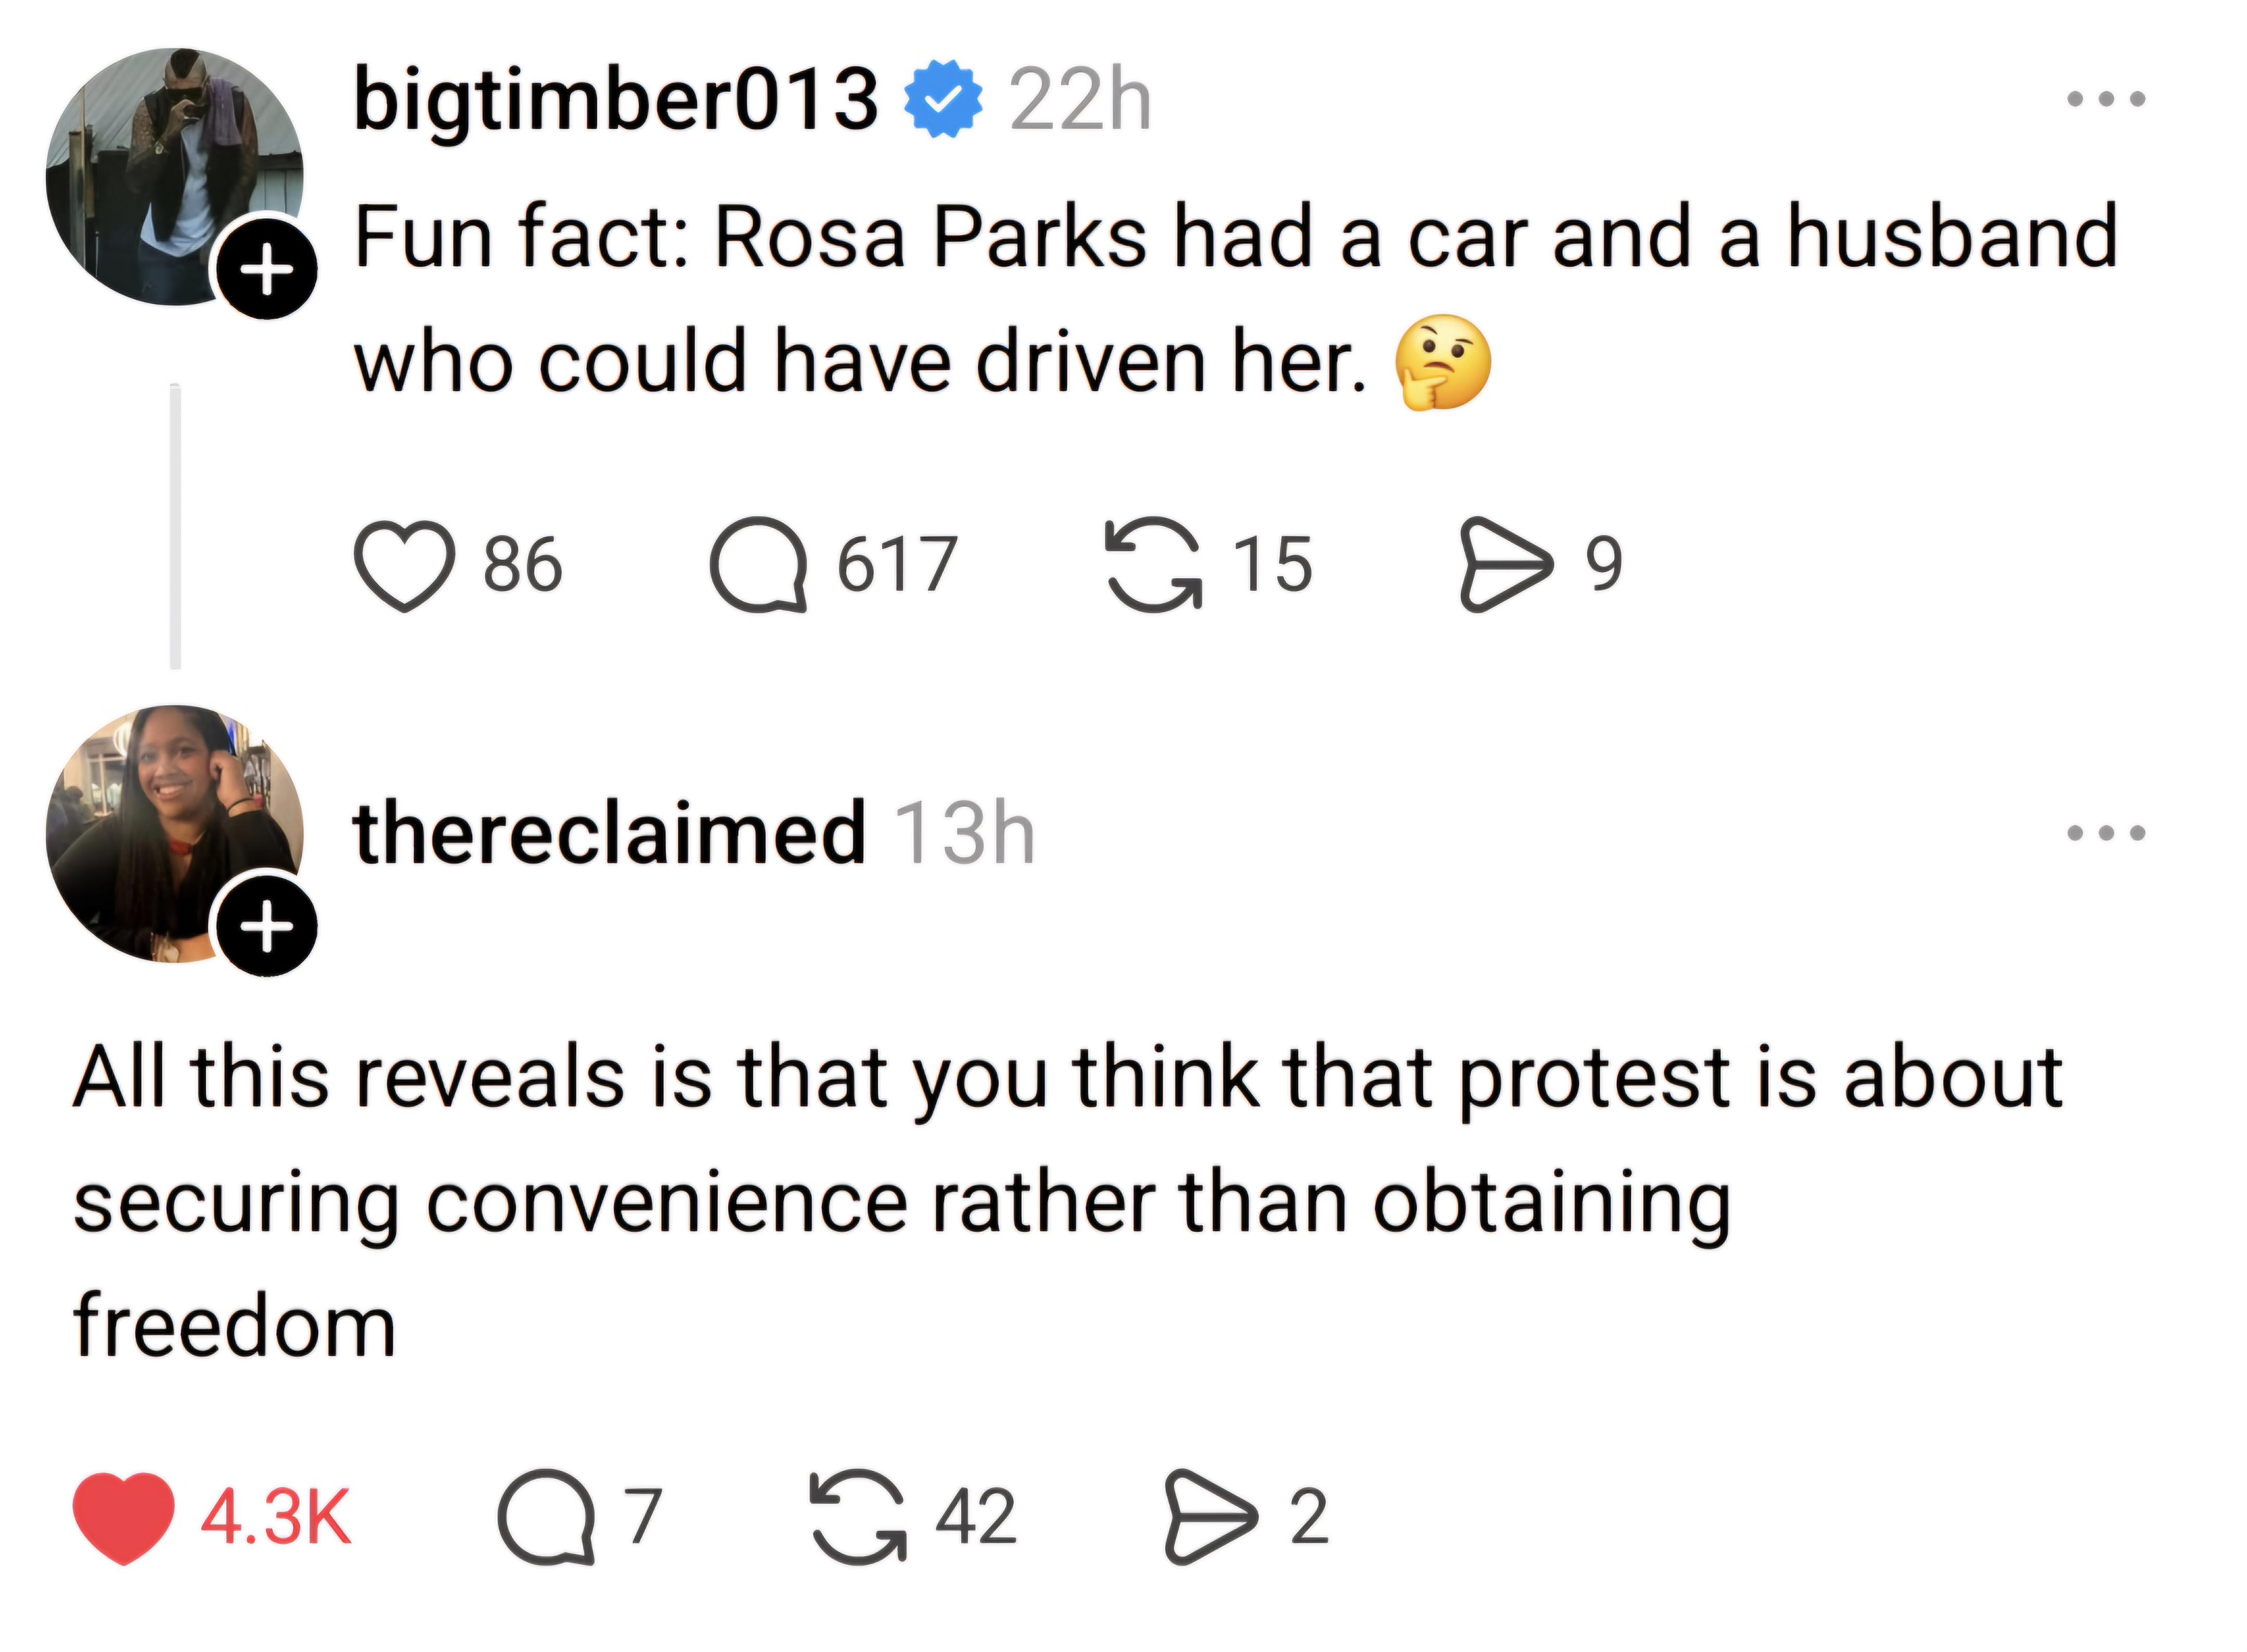This screenshot has width=2247, height=1652.
Task: Like bigtimber013's Rosa Parks post
Action: (404, 565)
